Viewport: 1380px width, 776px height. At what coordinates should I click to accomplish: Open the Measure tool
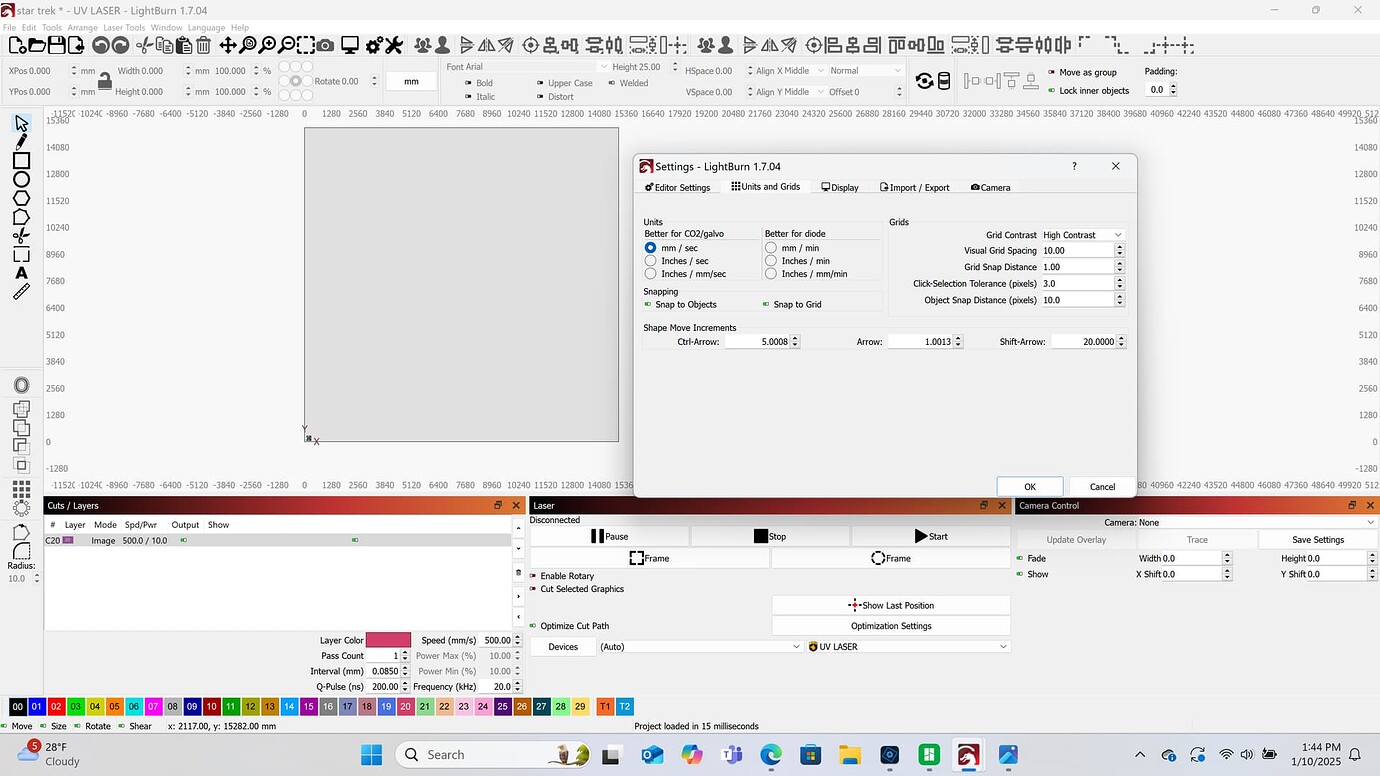22,292
